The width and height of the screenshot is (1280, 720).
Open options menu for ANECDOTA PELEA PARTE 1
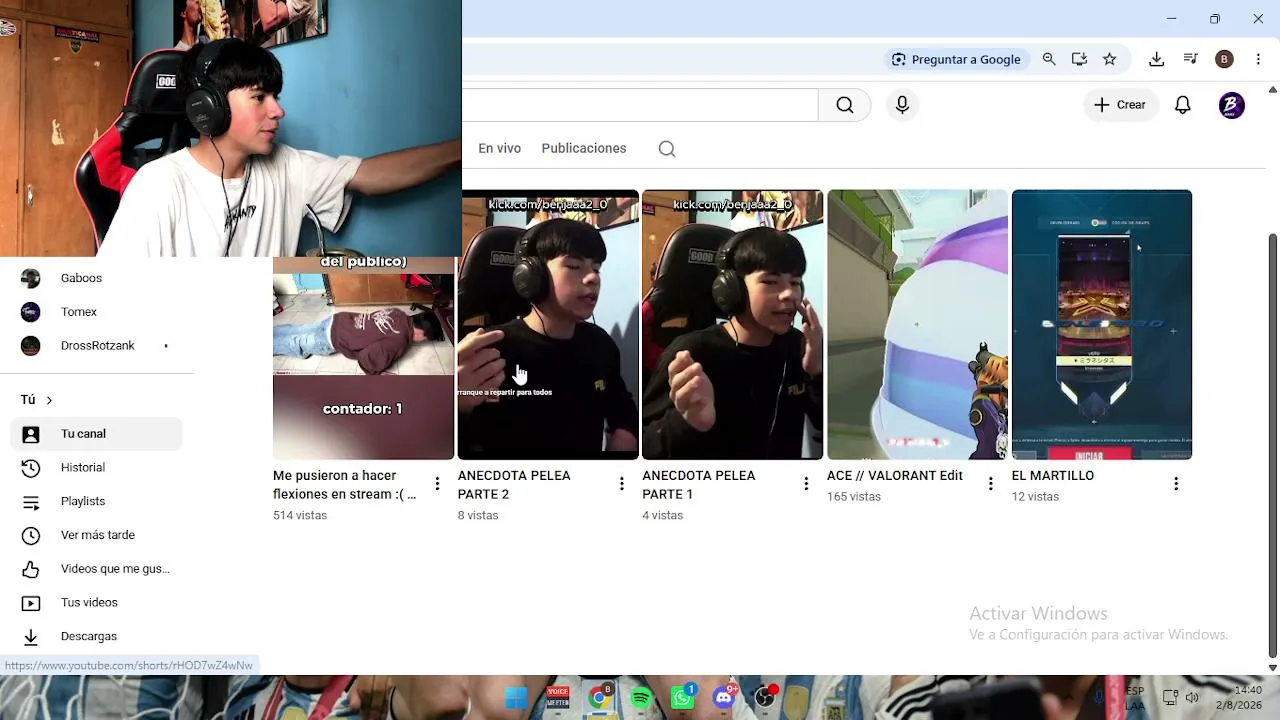(806, 484)
